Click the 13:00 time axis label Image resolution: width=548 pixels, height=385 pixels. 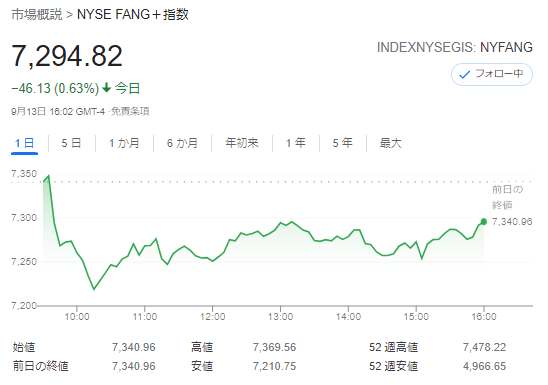pyautogui.click(x=280, y=317)
